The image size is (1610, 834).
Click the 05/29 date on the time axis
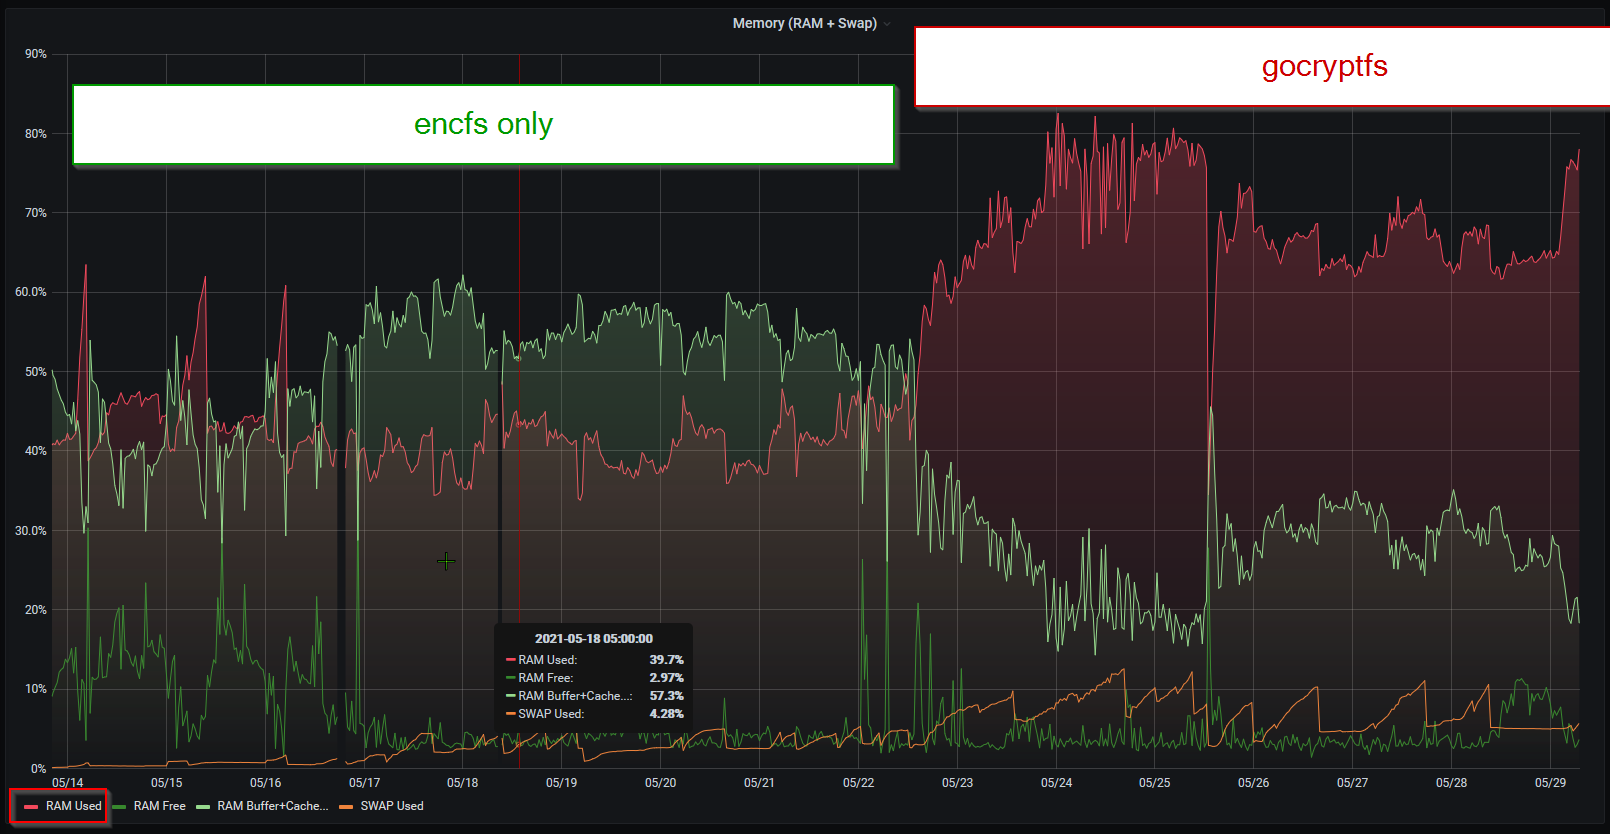(x=1551, y=783)
